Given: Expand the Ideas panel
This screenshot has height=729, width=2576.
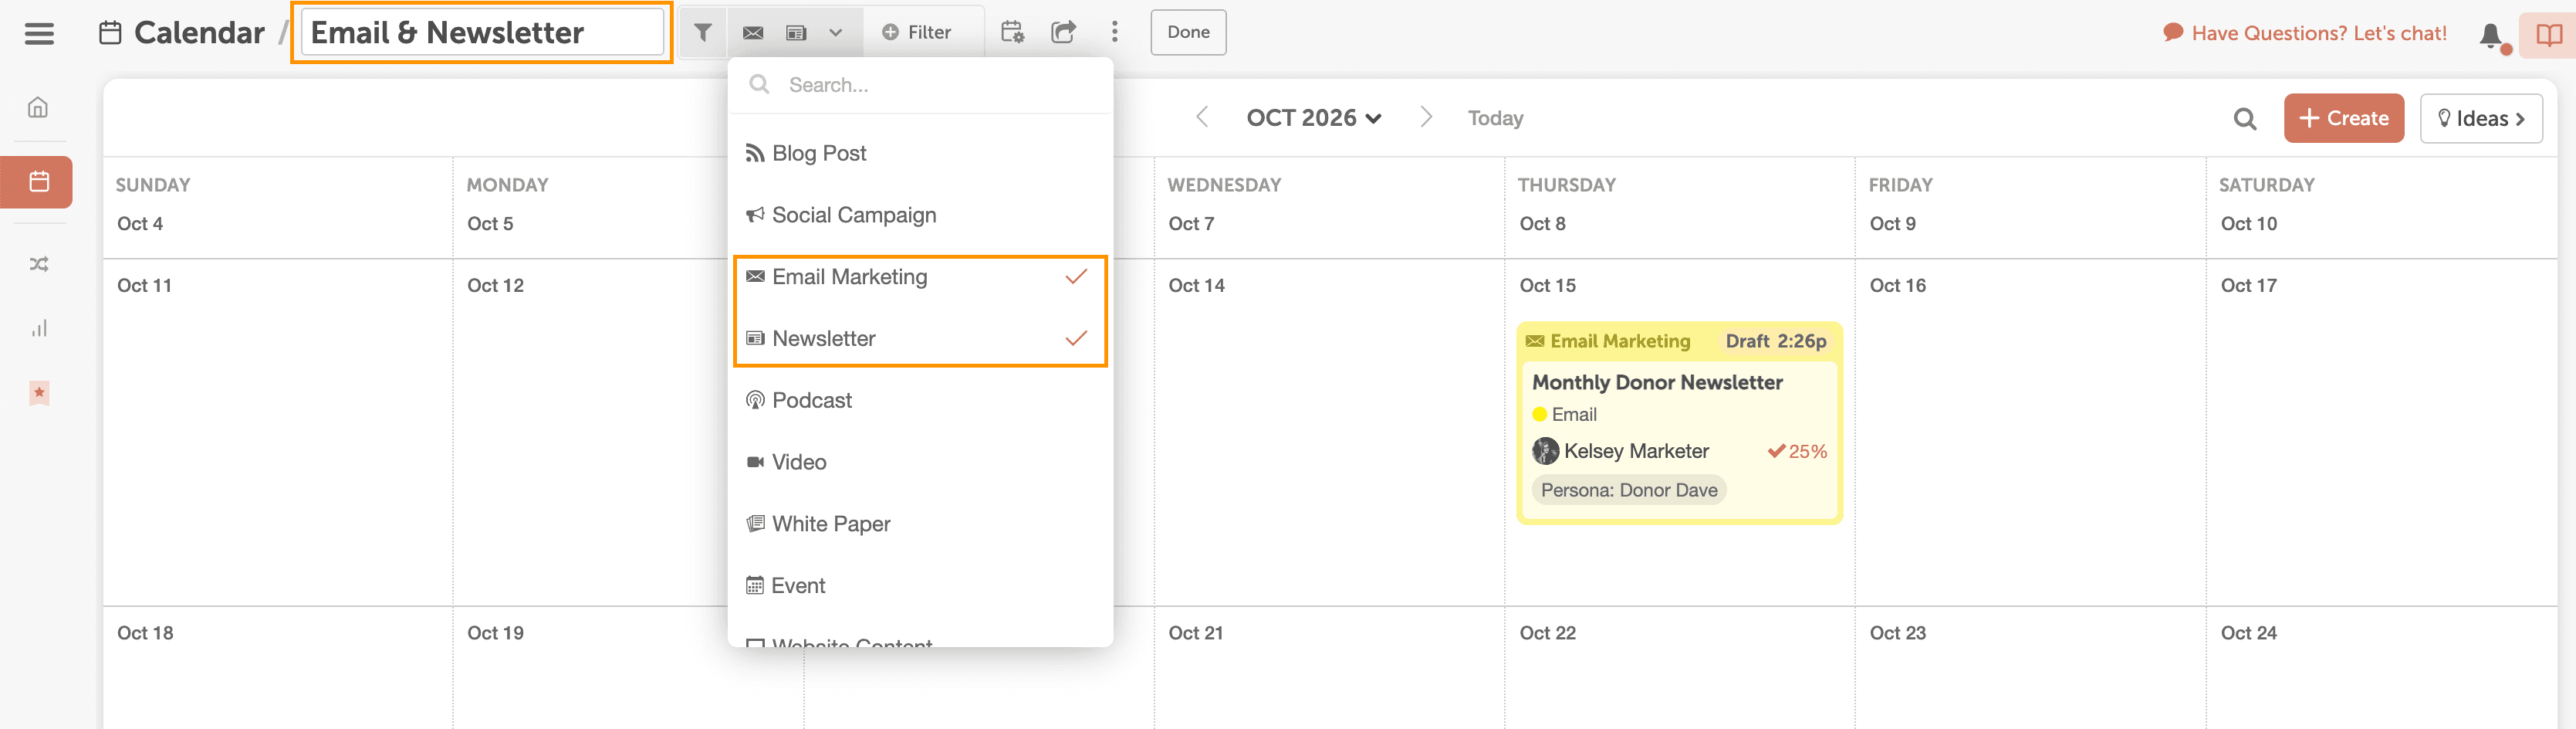Looking at the screenshot, I should pyautogui.click(x=2480, y=119).
